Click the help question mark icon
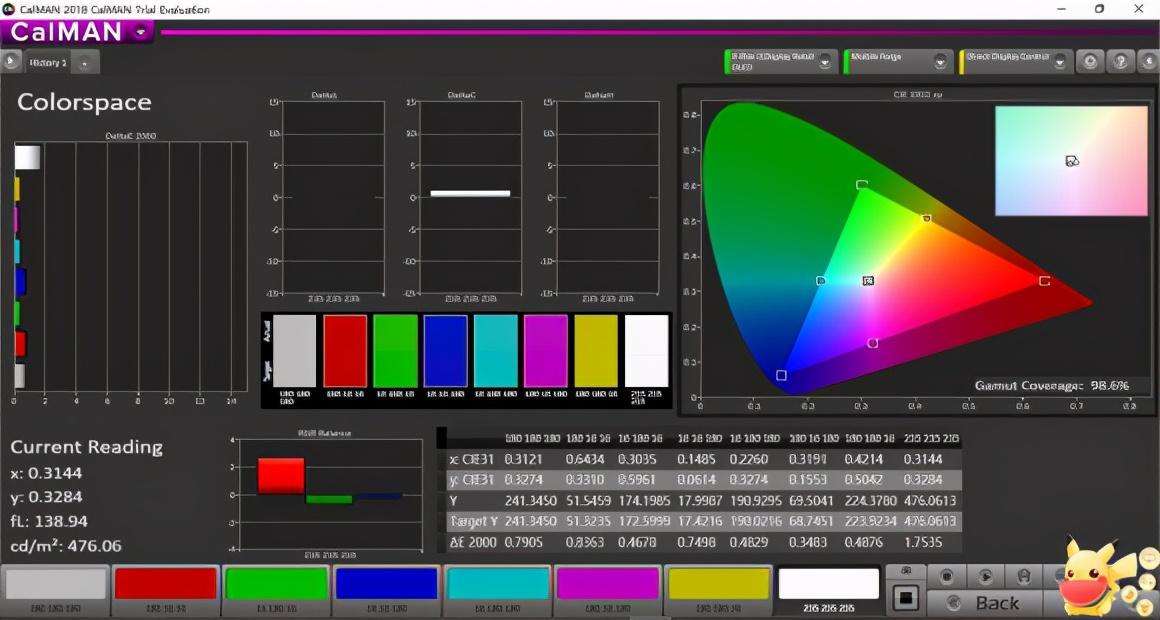The height and width of the screenshot is (620, 1160). pyautogui.click(x=1121, y=62)
